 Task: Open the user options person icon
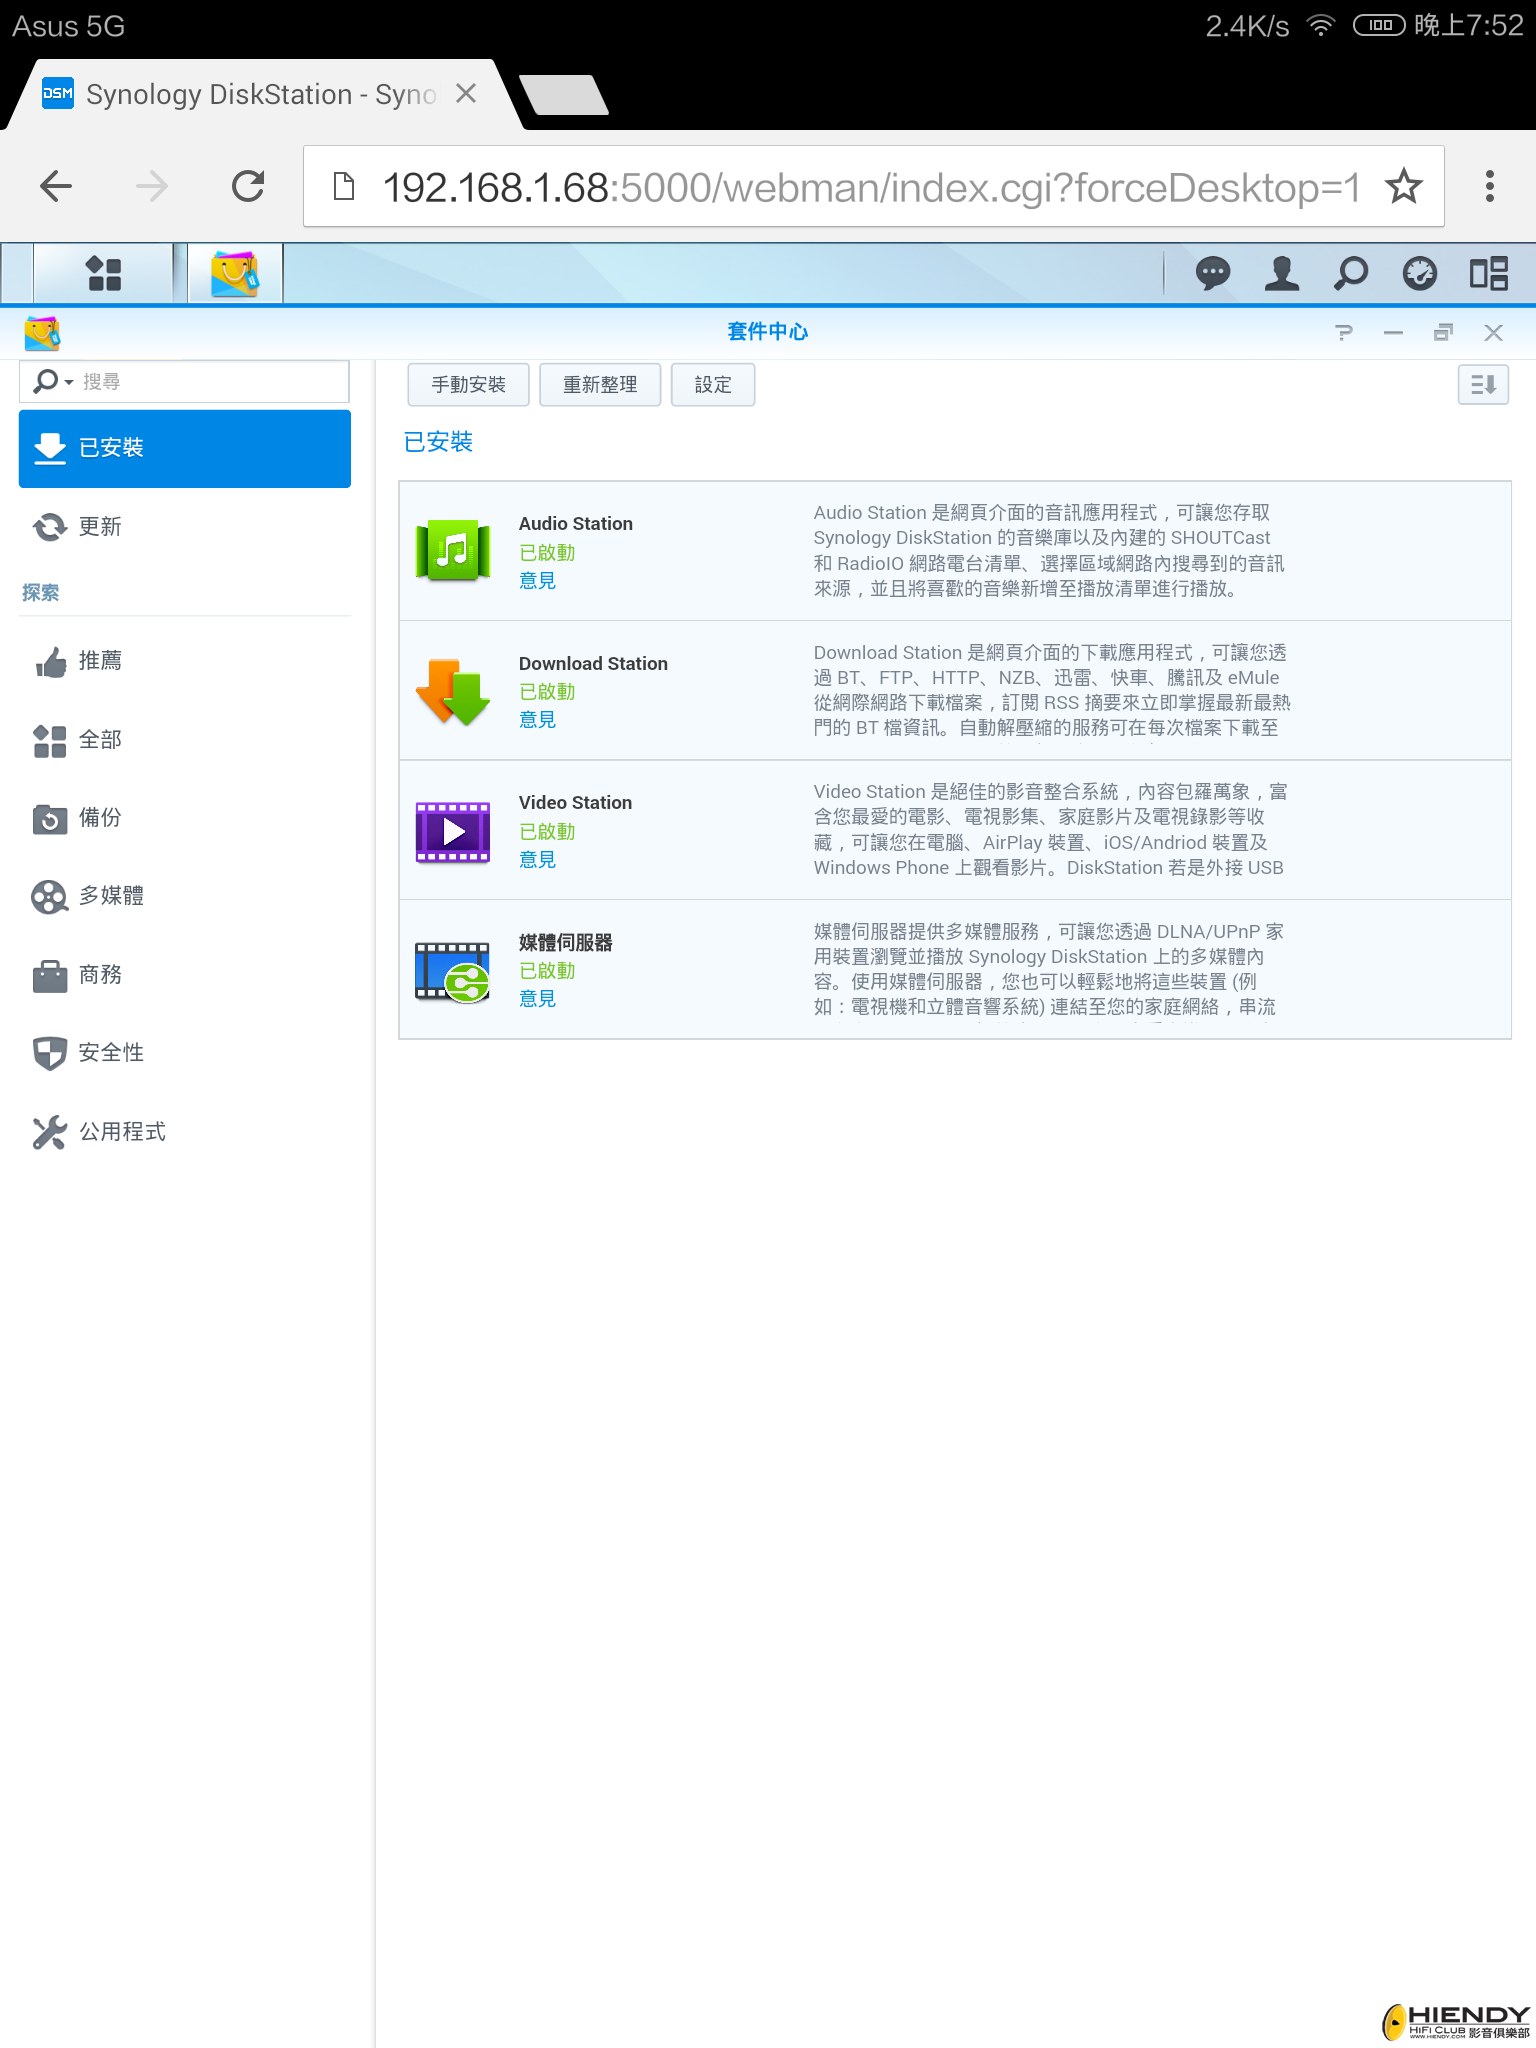(1282, 273)
